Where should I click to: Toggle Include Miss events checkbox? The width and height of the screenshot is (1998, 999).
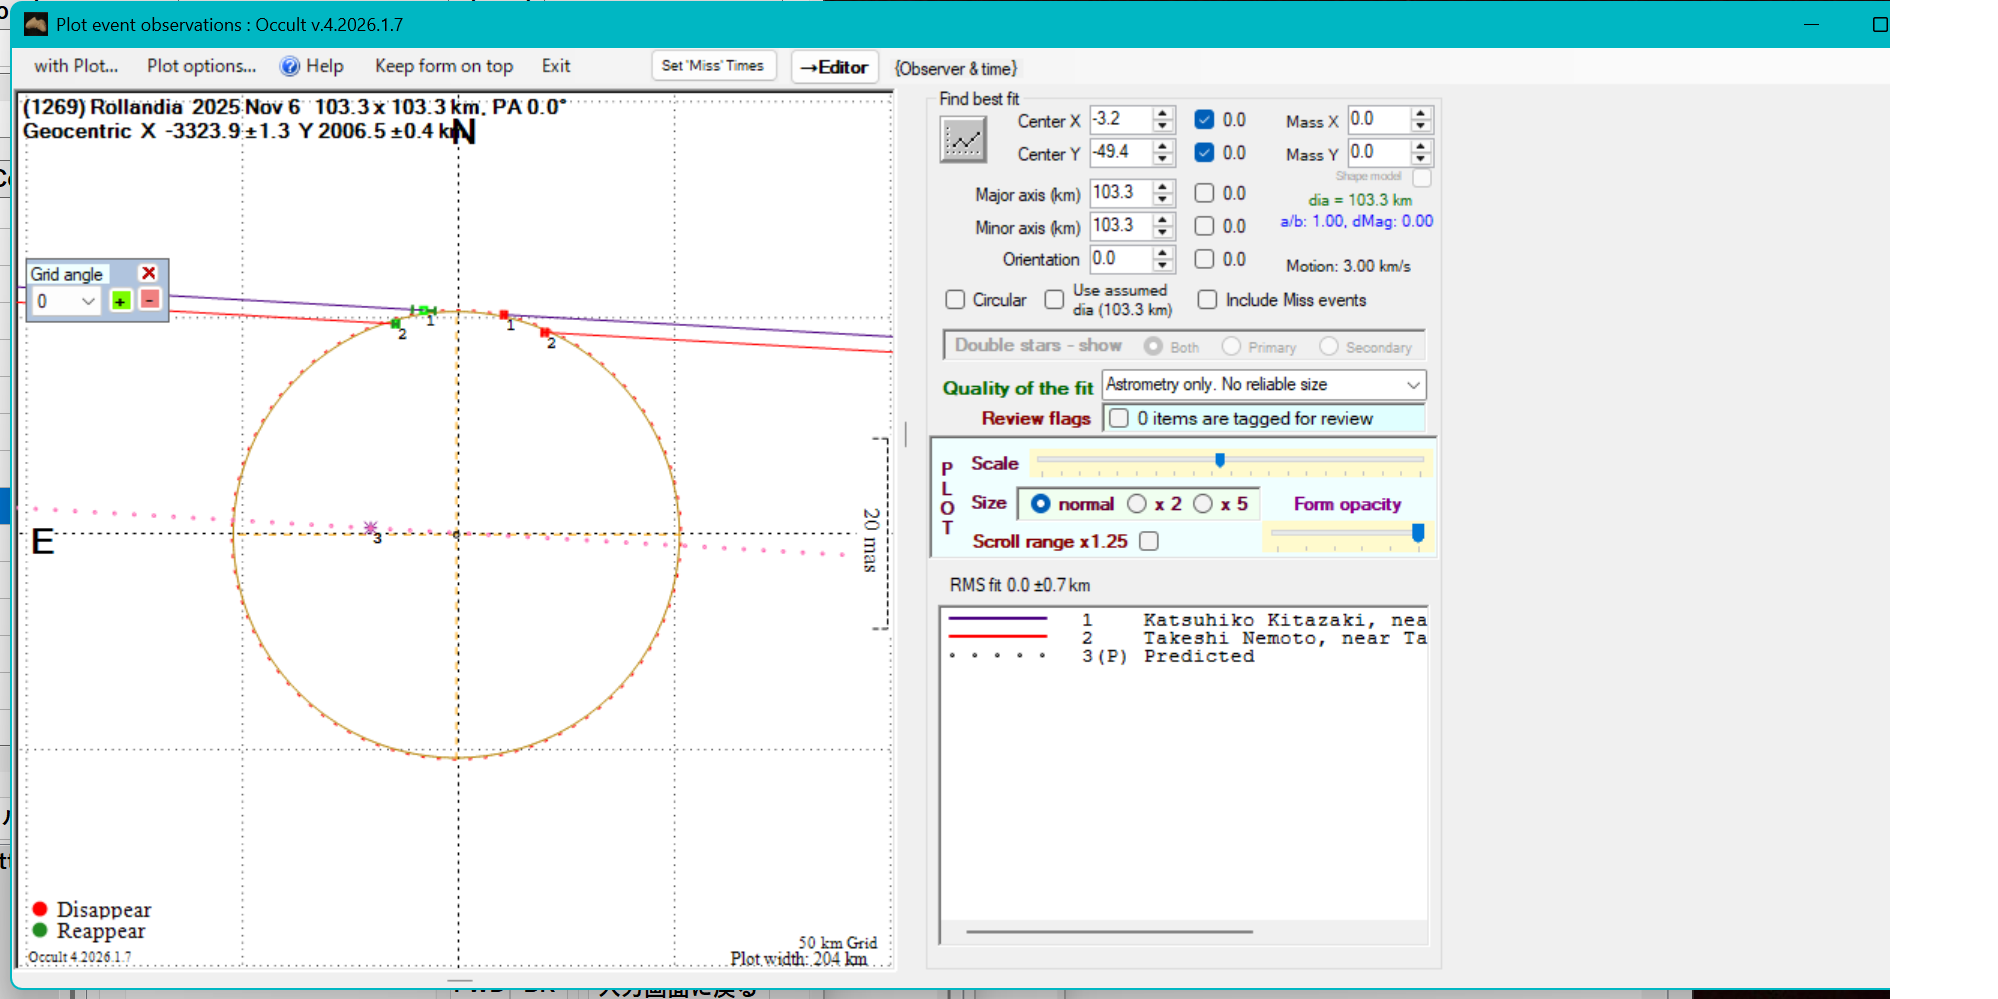click(1208, 300)
